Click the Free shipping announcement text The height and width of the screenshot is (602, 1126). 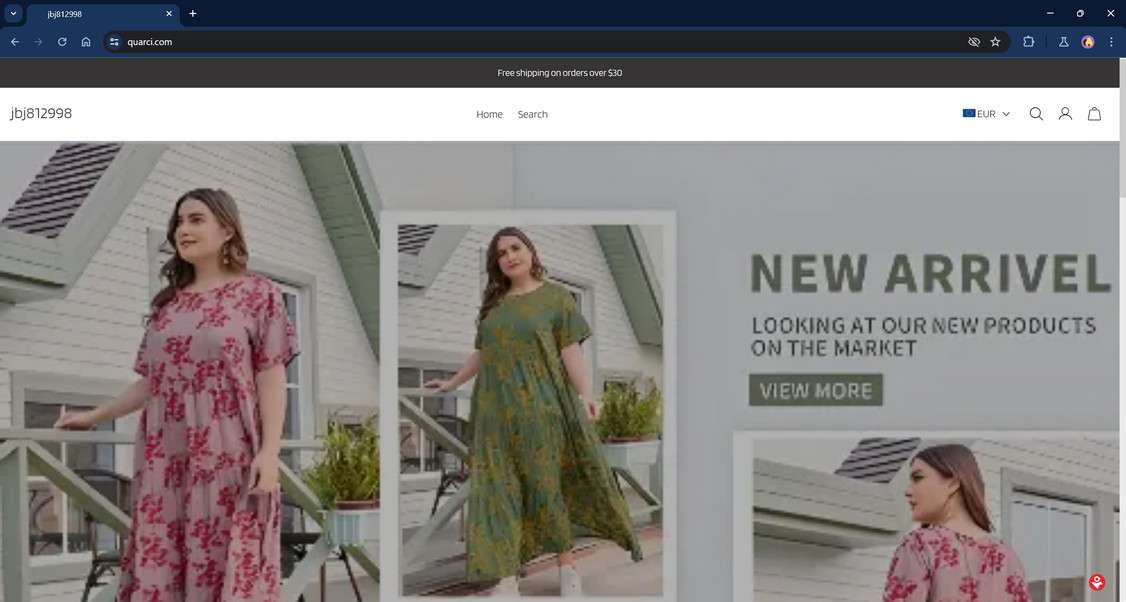(559, 73)
